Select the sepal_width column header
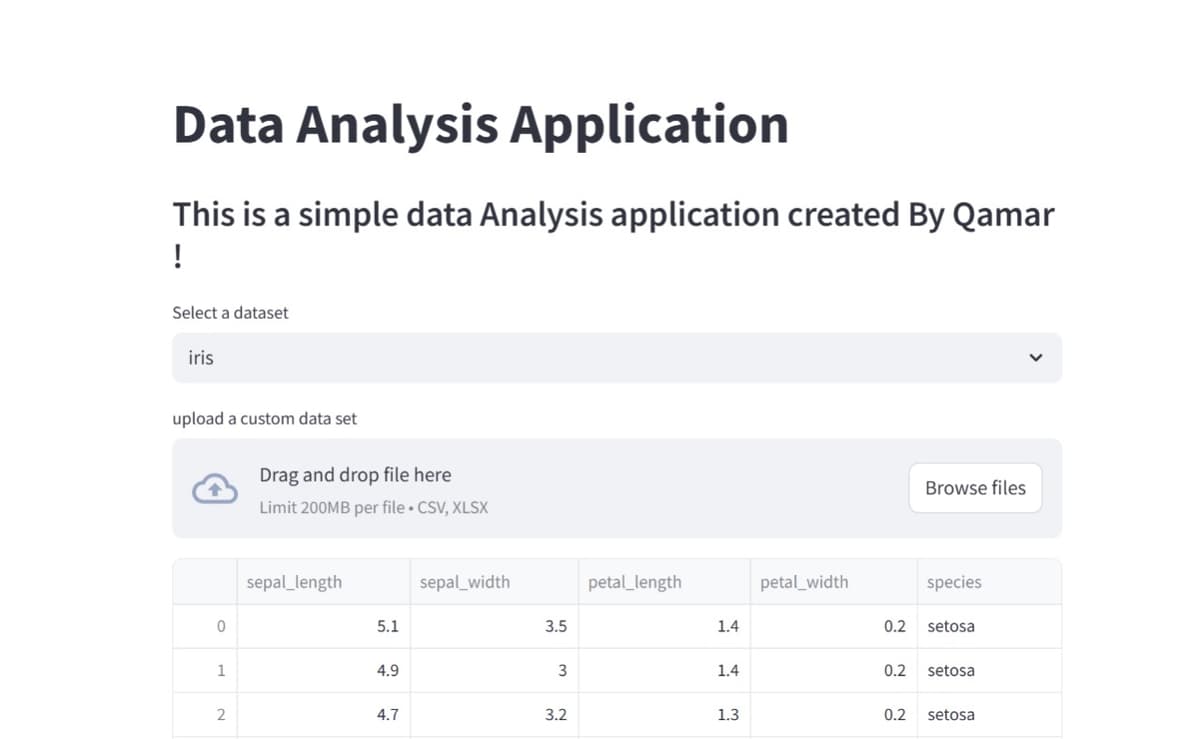Viewport: 1200px width, 739px height. [x=465, y=581]
